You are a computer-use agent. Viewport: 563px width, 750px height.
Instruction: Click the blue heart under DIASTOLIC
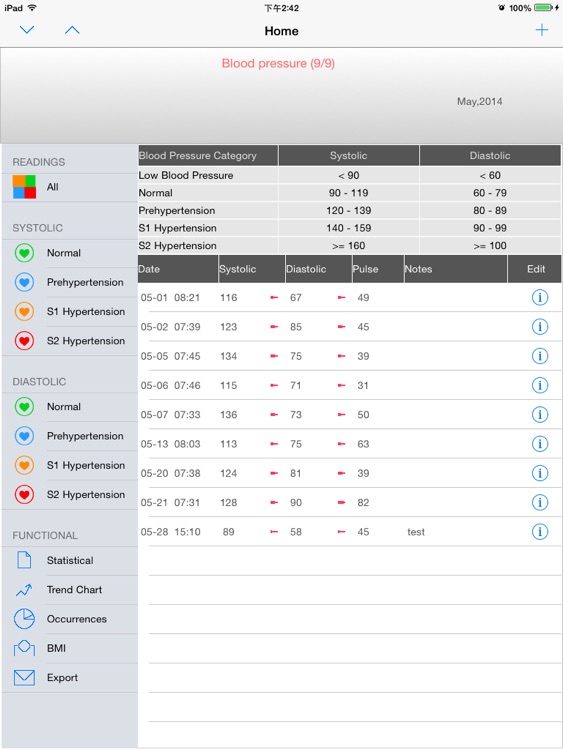coord(24,436)
